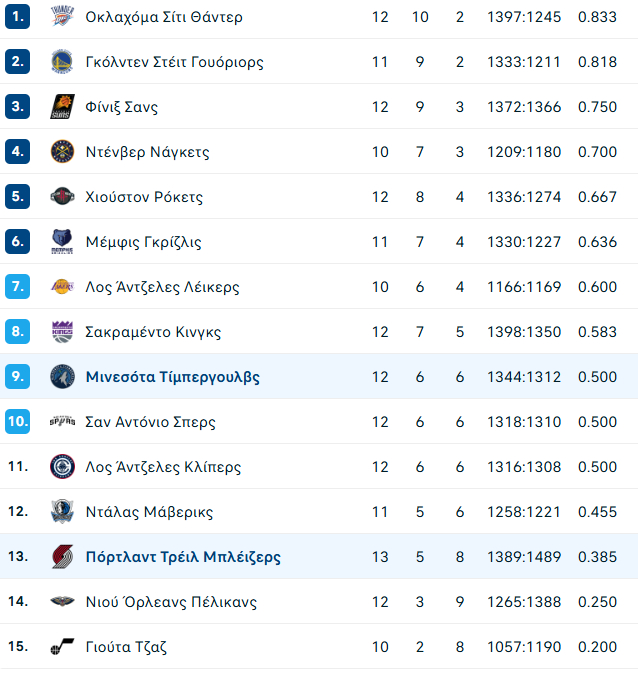The width and height of the screenshot is (638, 674).
Task: Select the Denver Nuggets logo icon
Action: click(x=62, y=152)
